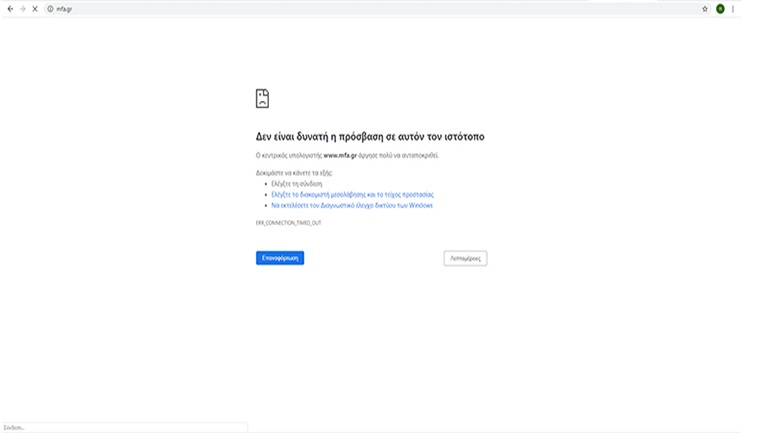The height and width of the screenshot is (433, 770).
Task: Click the browser forward arrow
Action: (22, 9)
